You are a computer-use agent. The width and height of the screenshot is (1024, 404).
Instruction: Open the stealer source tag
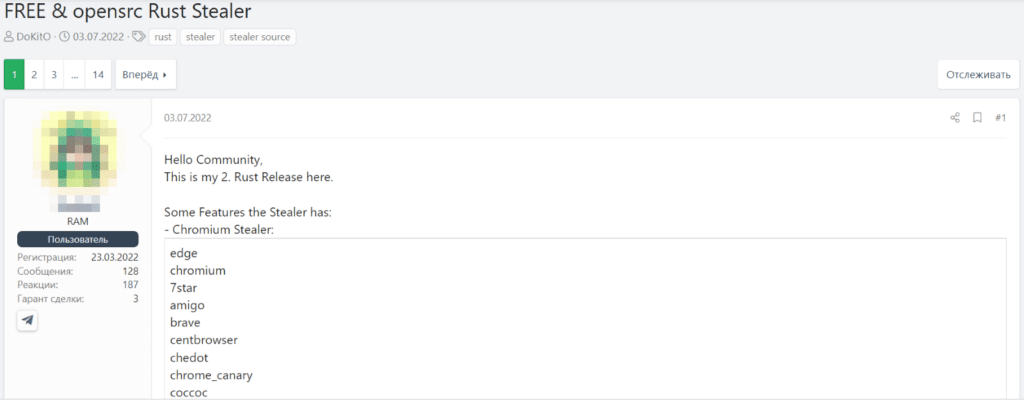tap(260, 37)
